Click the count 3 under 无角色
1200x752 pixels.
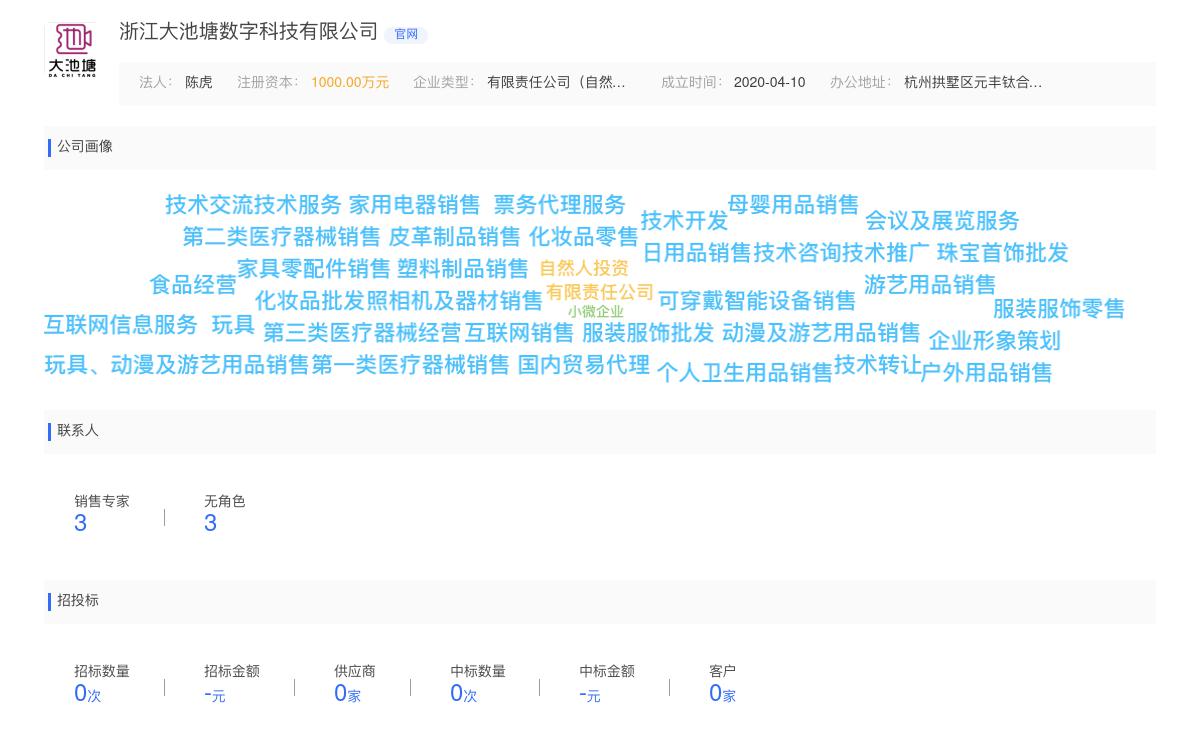(211, 523)
